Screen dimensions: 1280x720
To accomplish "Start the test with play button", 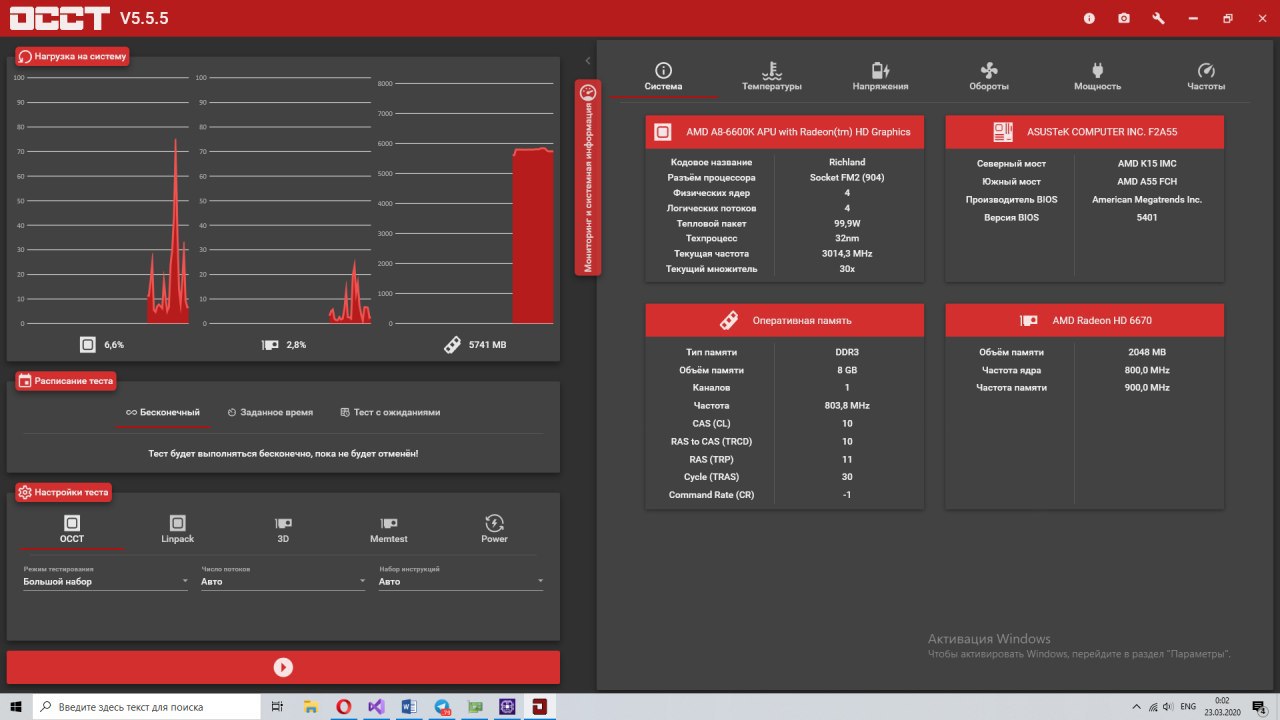I will [283, 667].
